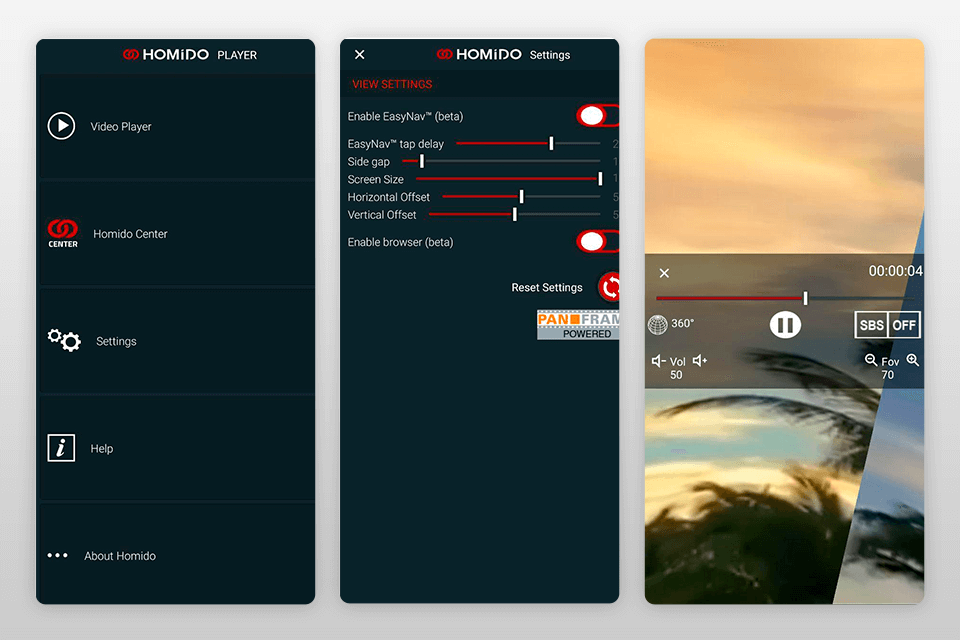Pause playback with the pause button

click(x=785, y=325)
